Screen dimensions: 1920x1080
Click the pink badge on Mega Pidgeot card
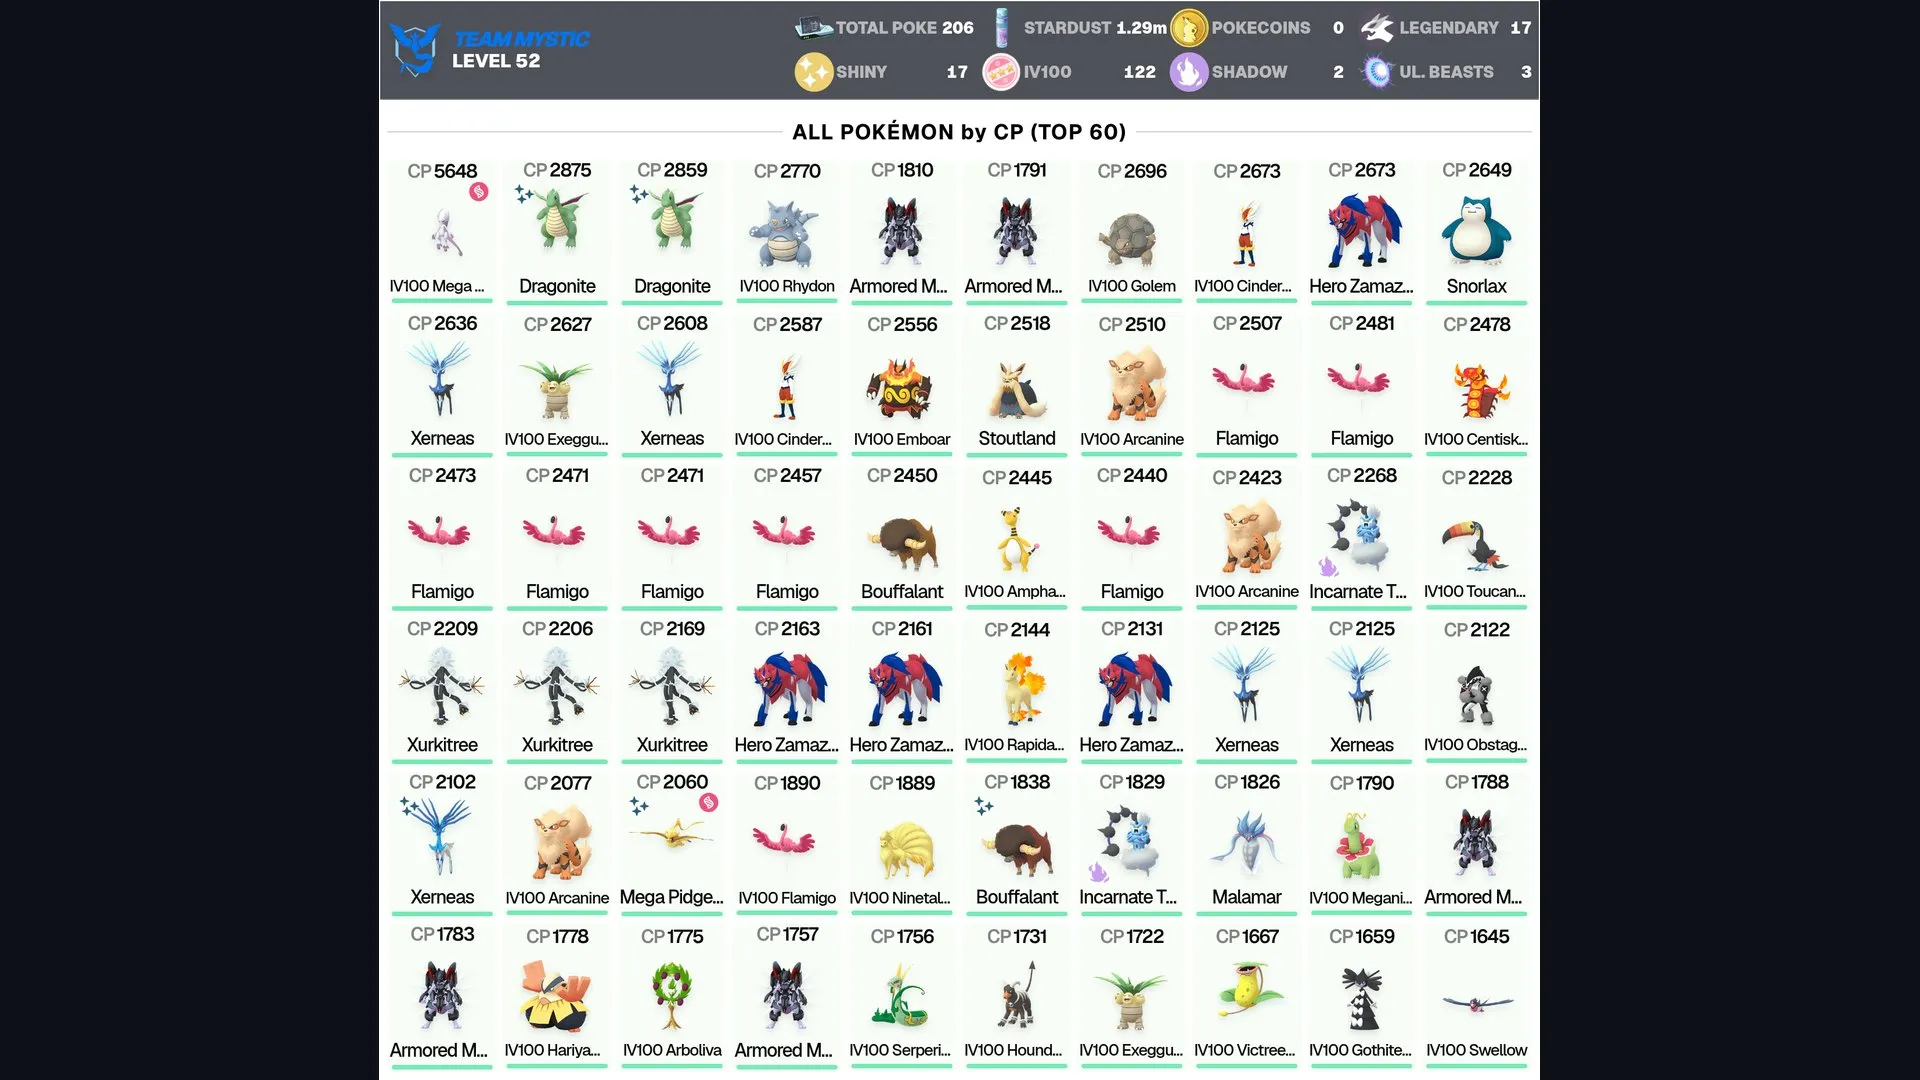708,802
